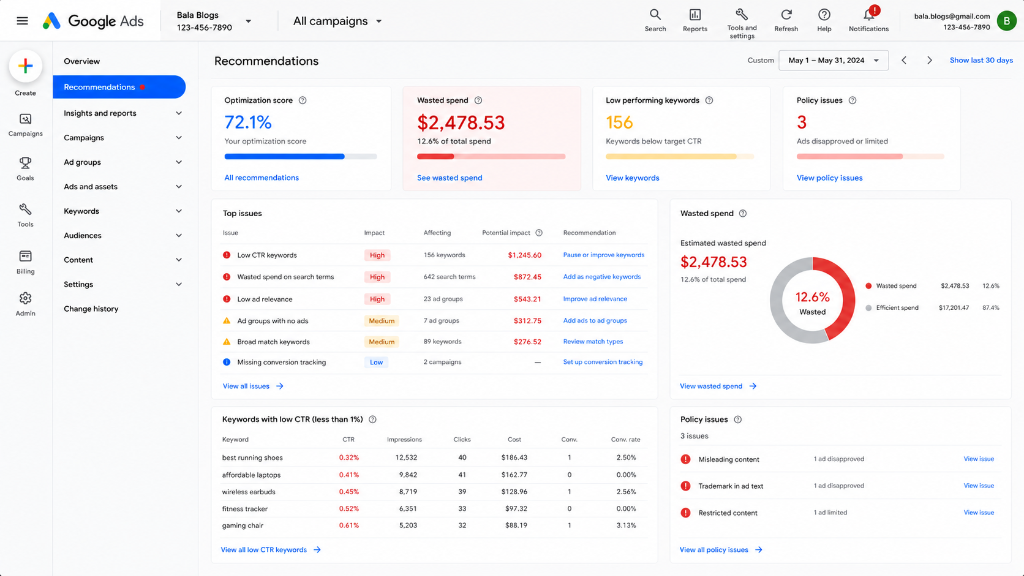Screen dimensions: 1024x576
Task: View issue for Misleading content
Action: (x=978, y=459)
